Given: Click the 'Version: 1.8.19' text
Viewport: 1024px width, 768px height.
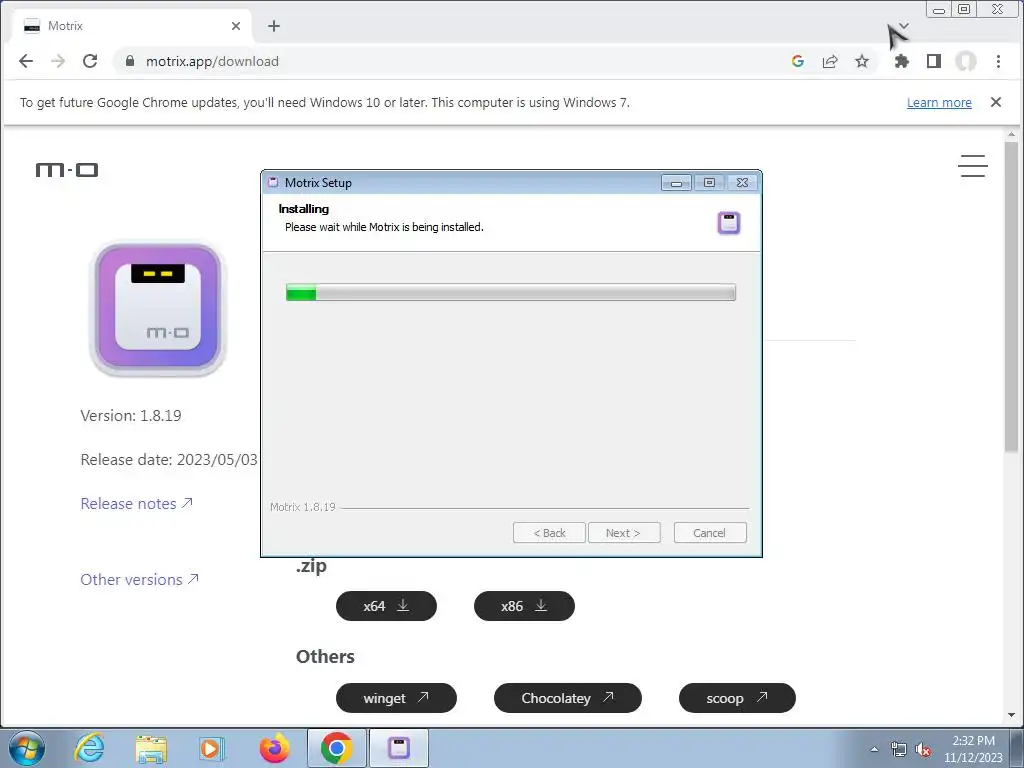Looking at the screenshot, I should click(x=131, y=416).
